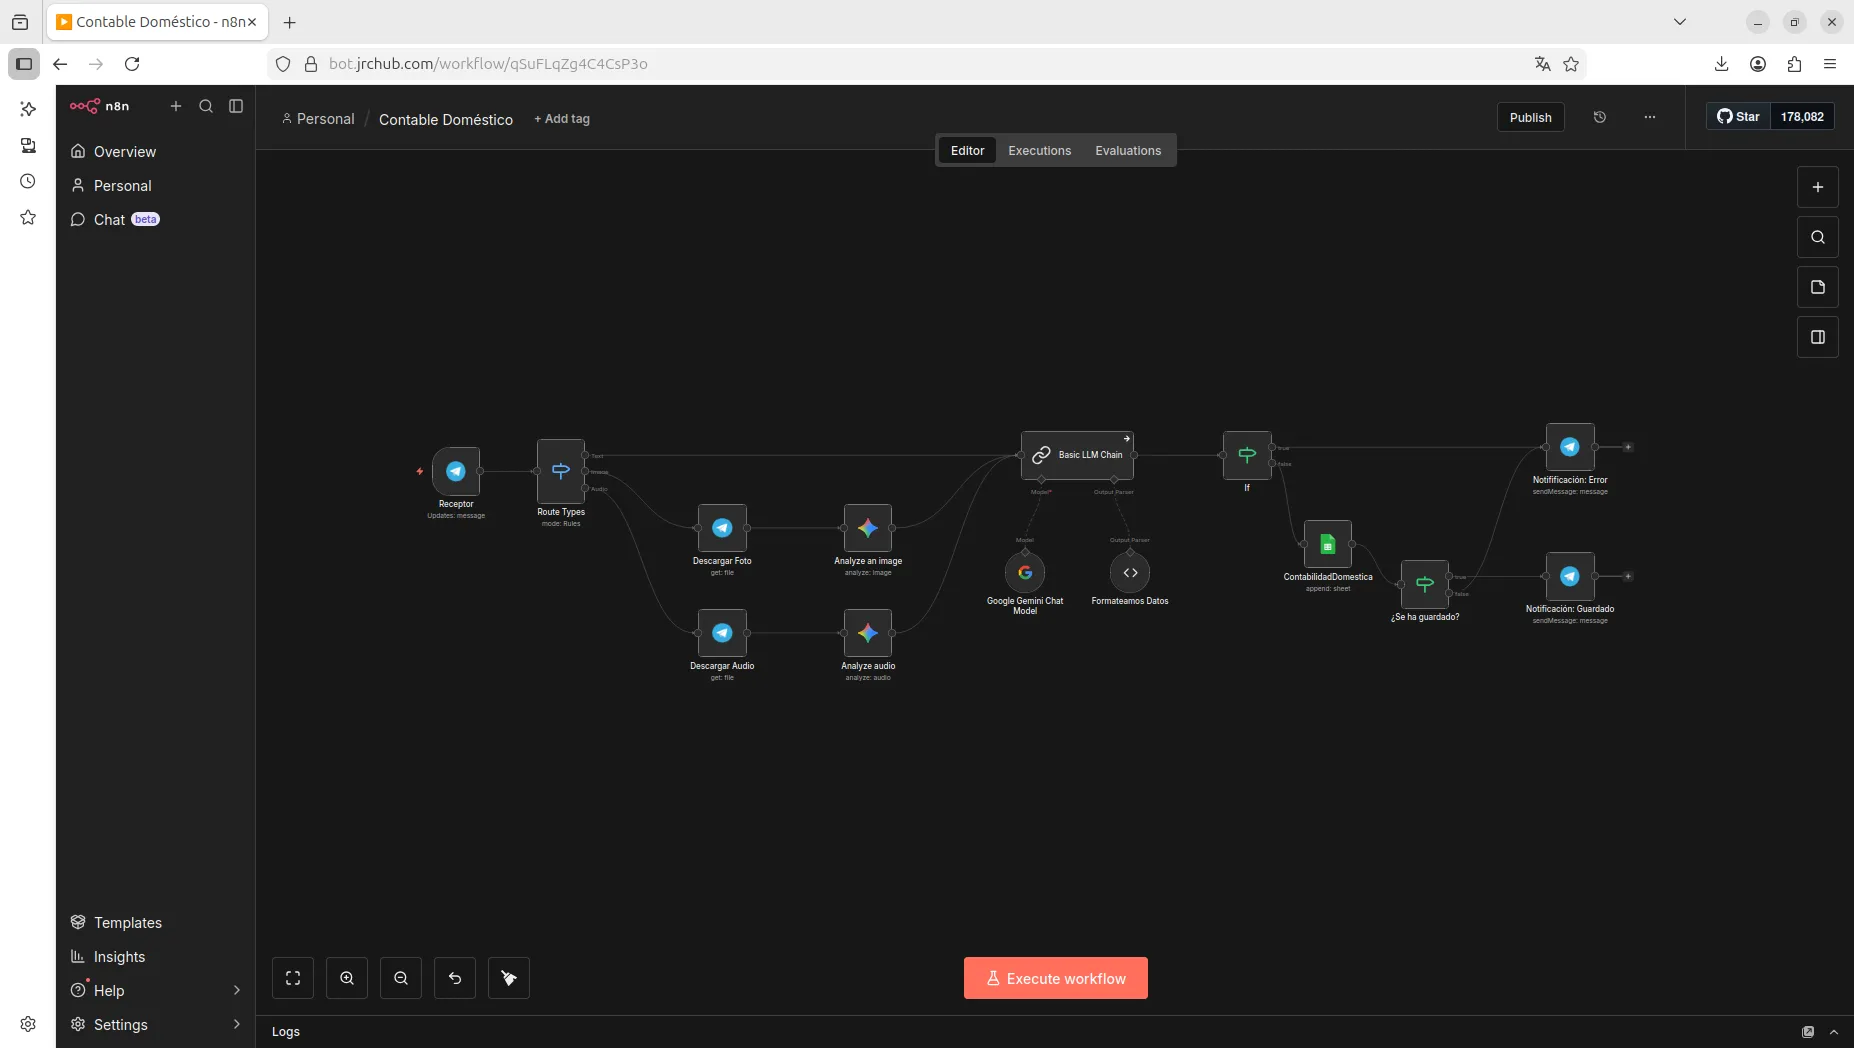Screen dimensions: 1854x1048
Task: Open workflow history
Action: click(1600, 117)
